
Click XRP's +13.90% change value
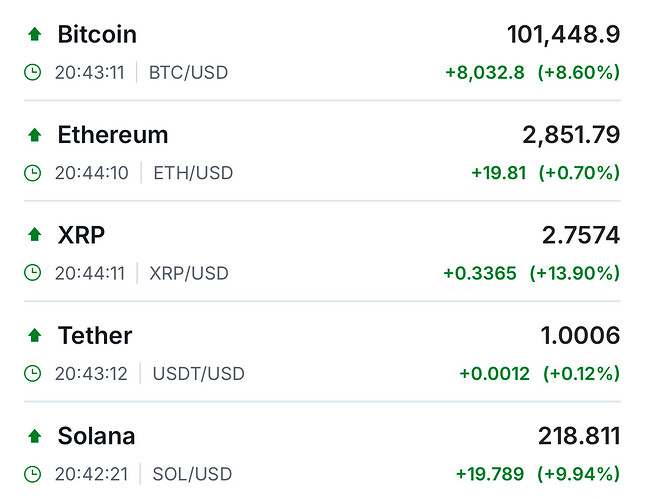click(x=579, y=273)
